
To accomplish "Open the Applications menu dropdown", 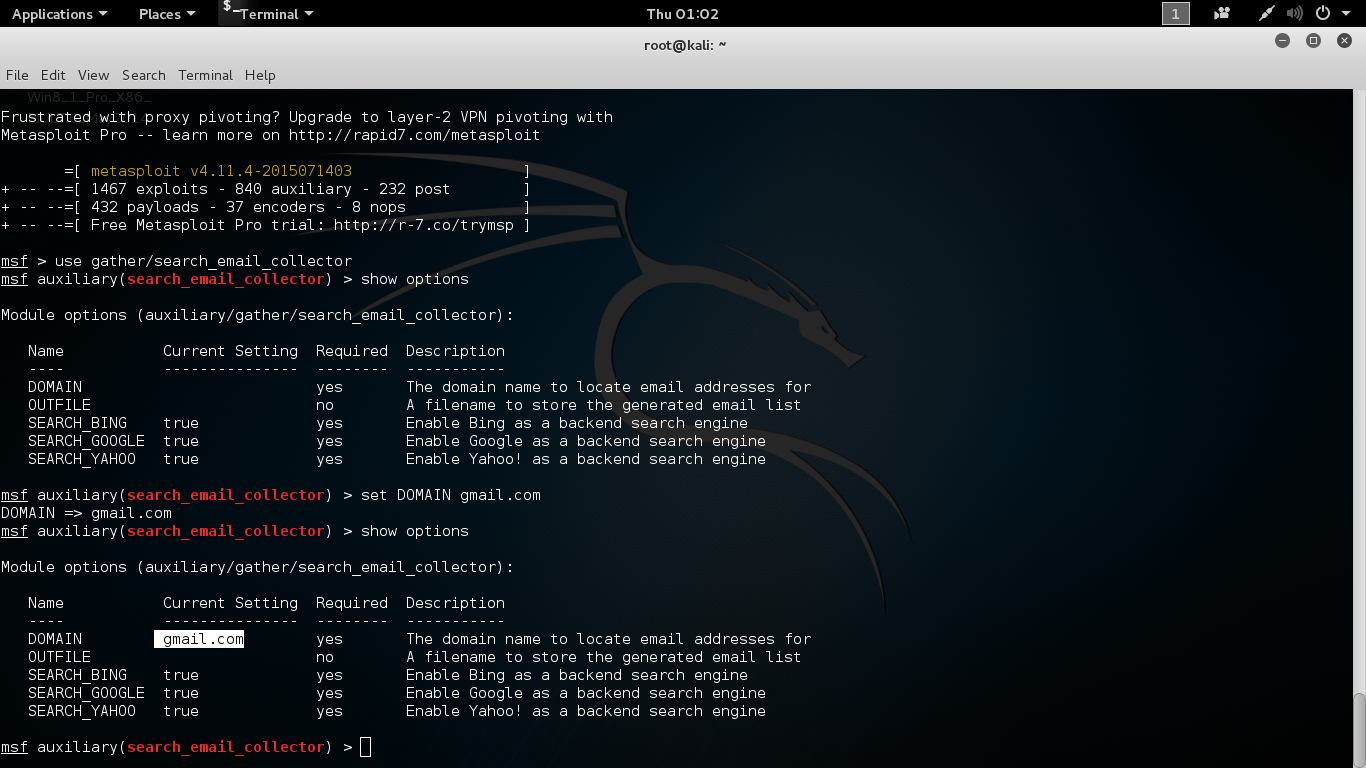I will [58, 14].
